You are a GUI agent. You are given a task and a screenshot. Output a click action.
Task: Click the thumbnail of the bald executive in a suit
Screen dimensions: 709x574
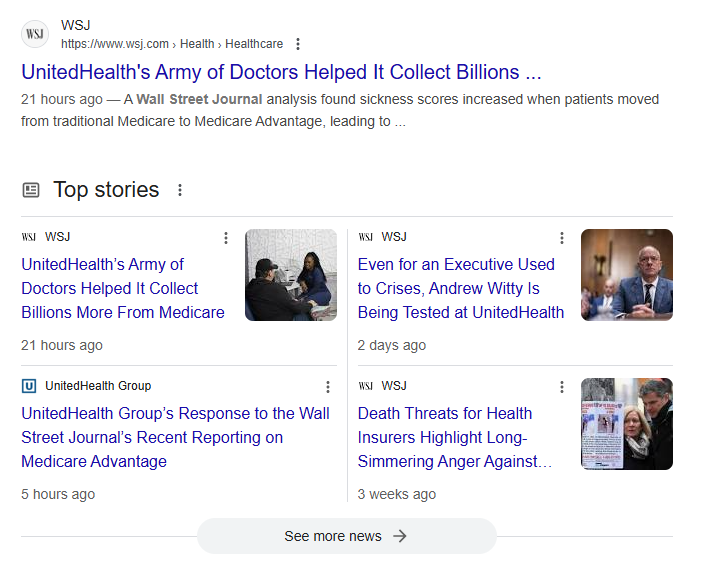click(627, 275)
